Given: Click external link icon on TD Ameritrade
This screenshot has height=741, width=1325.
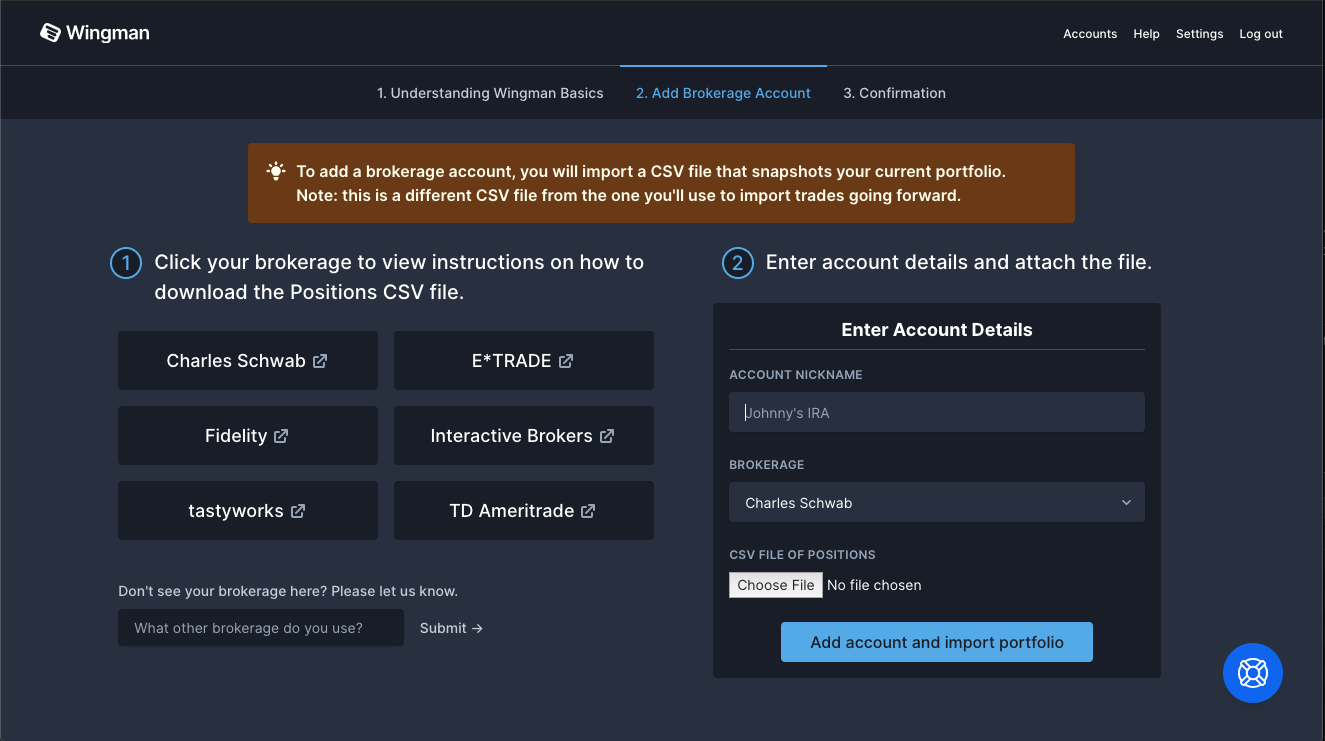Looking at the screenshot, I should coord(588,511).
